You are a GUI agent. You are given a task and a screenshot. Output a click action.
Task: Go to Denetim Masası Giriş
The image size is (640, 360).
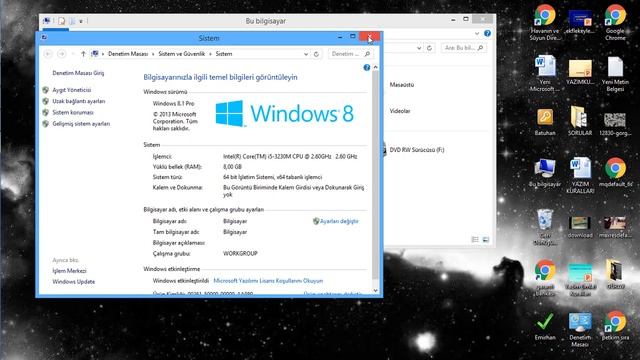tap(78, 73)
